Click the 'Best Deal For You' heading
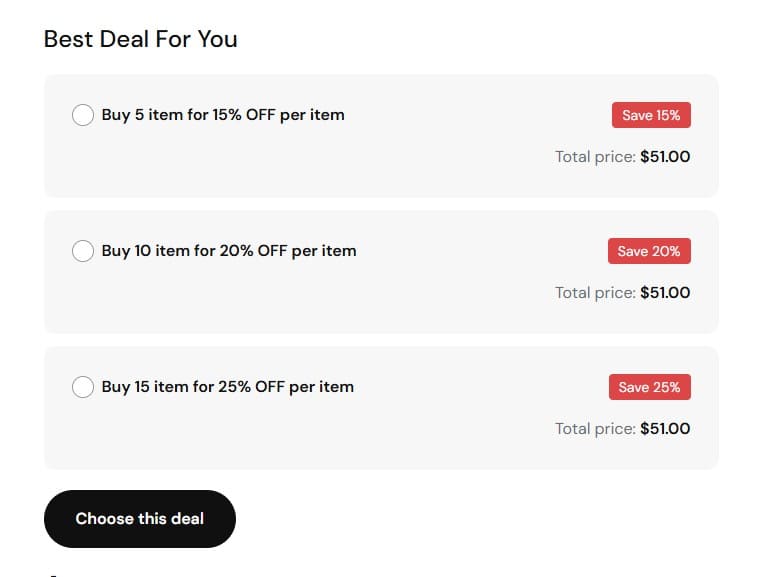Screen dimensions: 774x577 click(141, 40)
